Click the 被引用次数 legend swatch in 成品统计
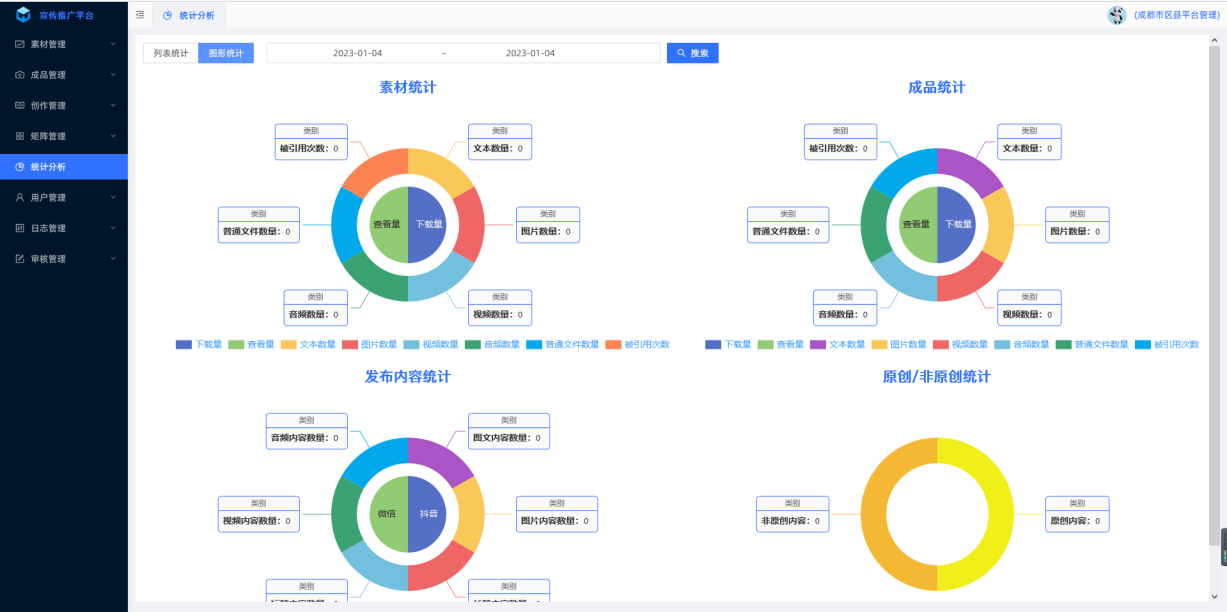This screenshot has width=1227, height=612. (1142, 344)
